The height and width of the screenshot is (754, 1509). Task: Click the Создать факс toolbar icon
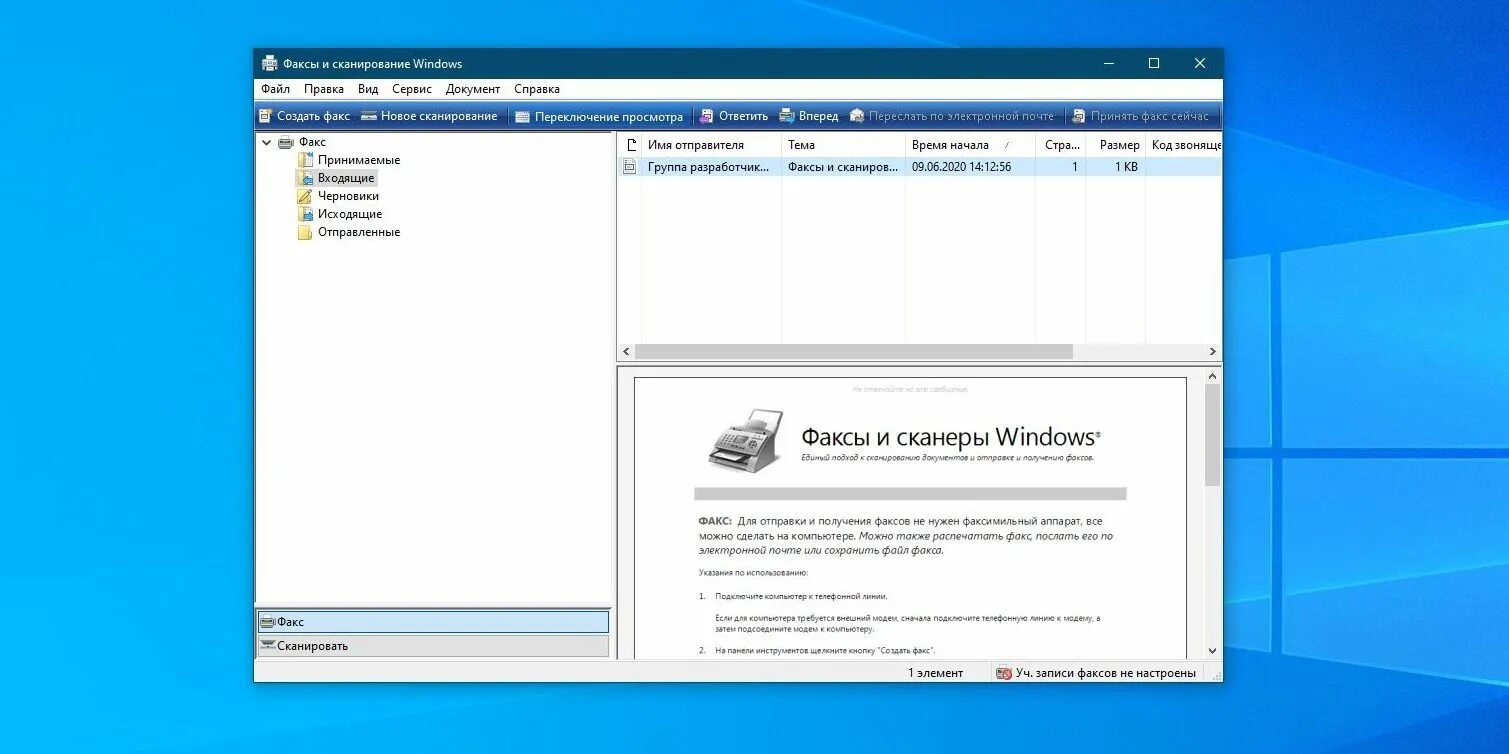(266, 116)
